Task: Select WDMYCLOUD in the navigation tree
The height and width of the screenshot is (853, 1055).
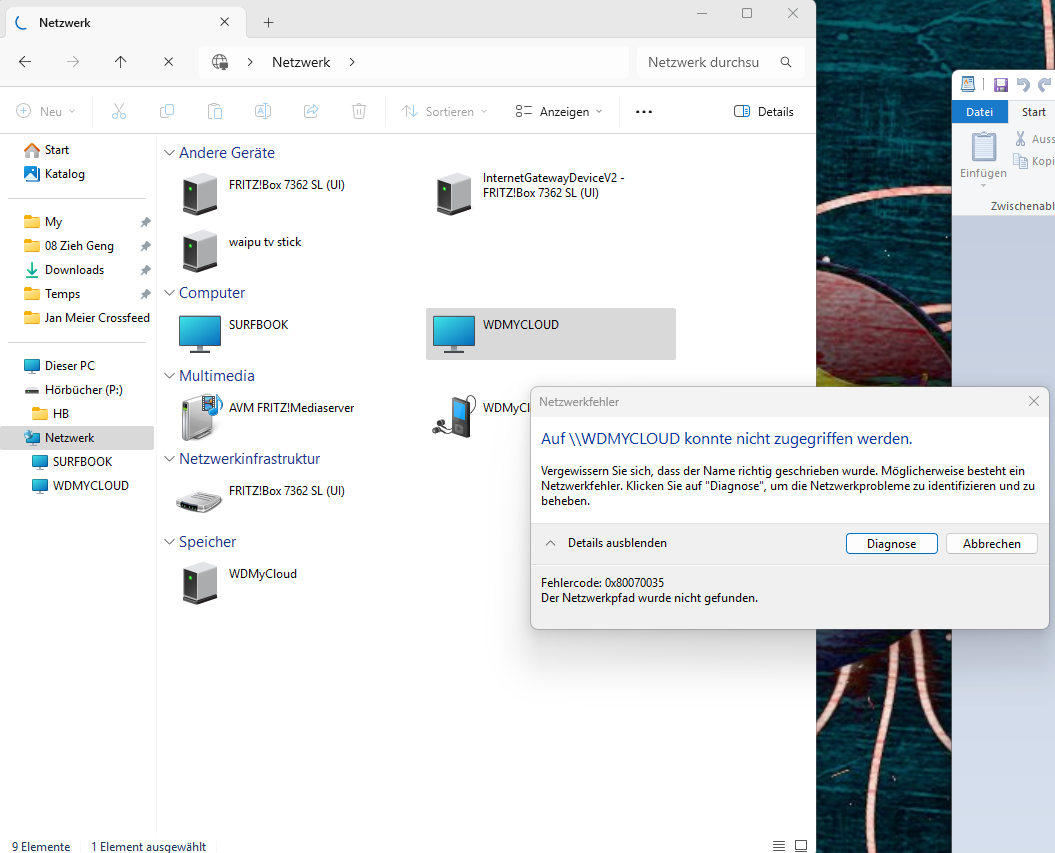Action: [x=81, y=486]
